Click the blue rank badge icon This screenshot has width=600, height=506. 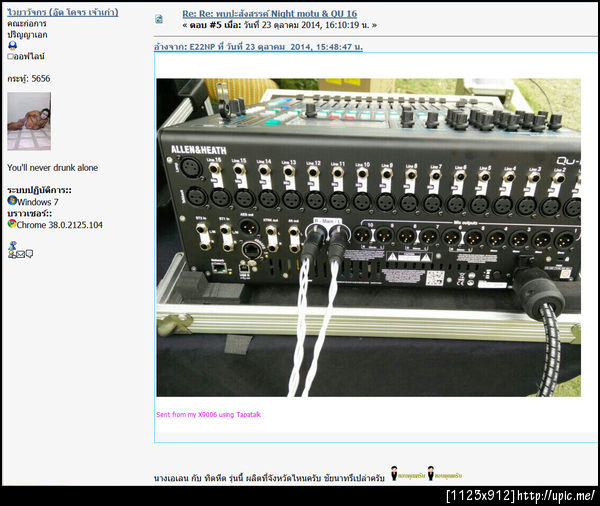(x=12, y=46)
